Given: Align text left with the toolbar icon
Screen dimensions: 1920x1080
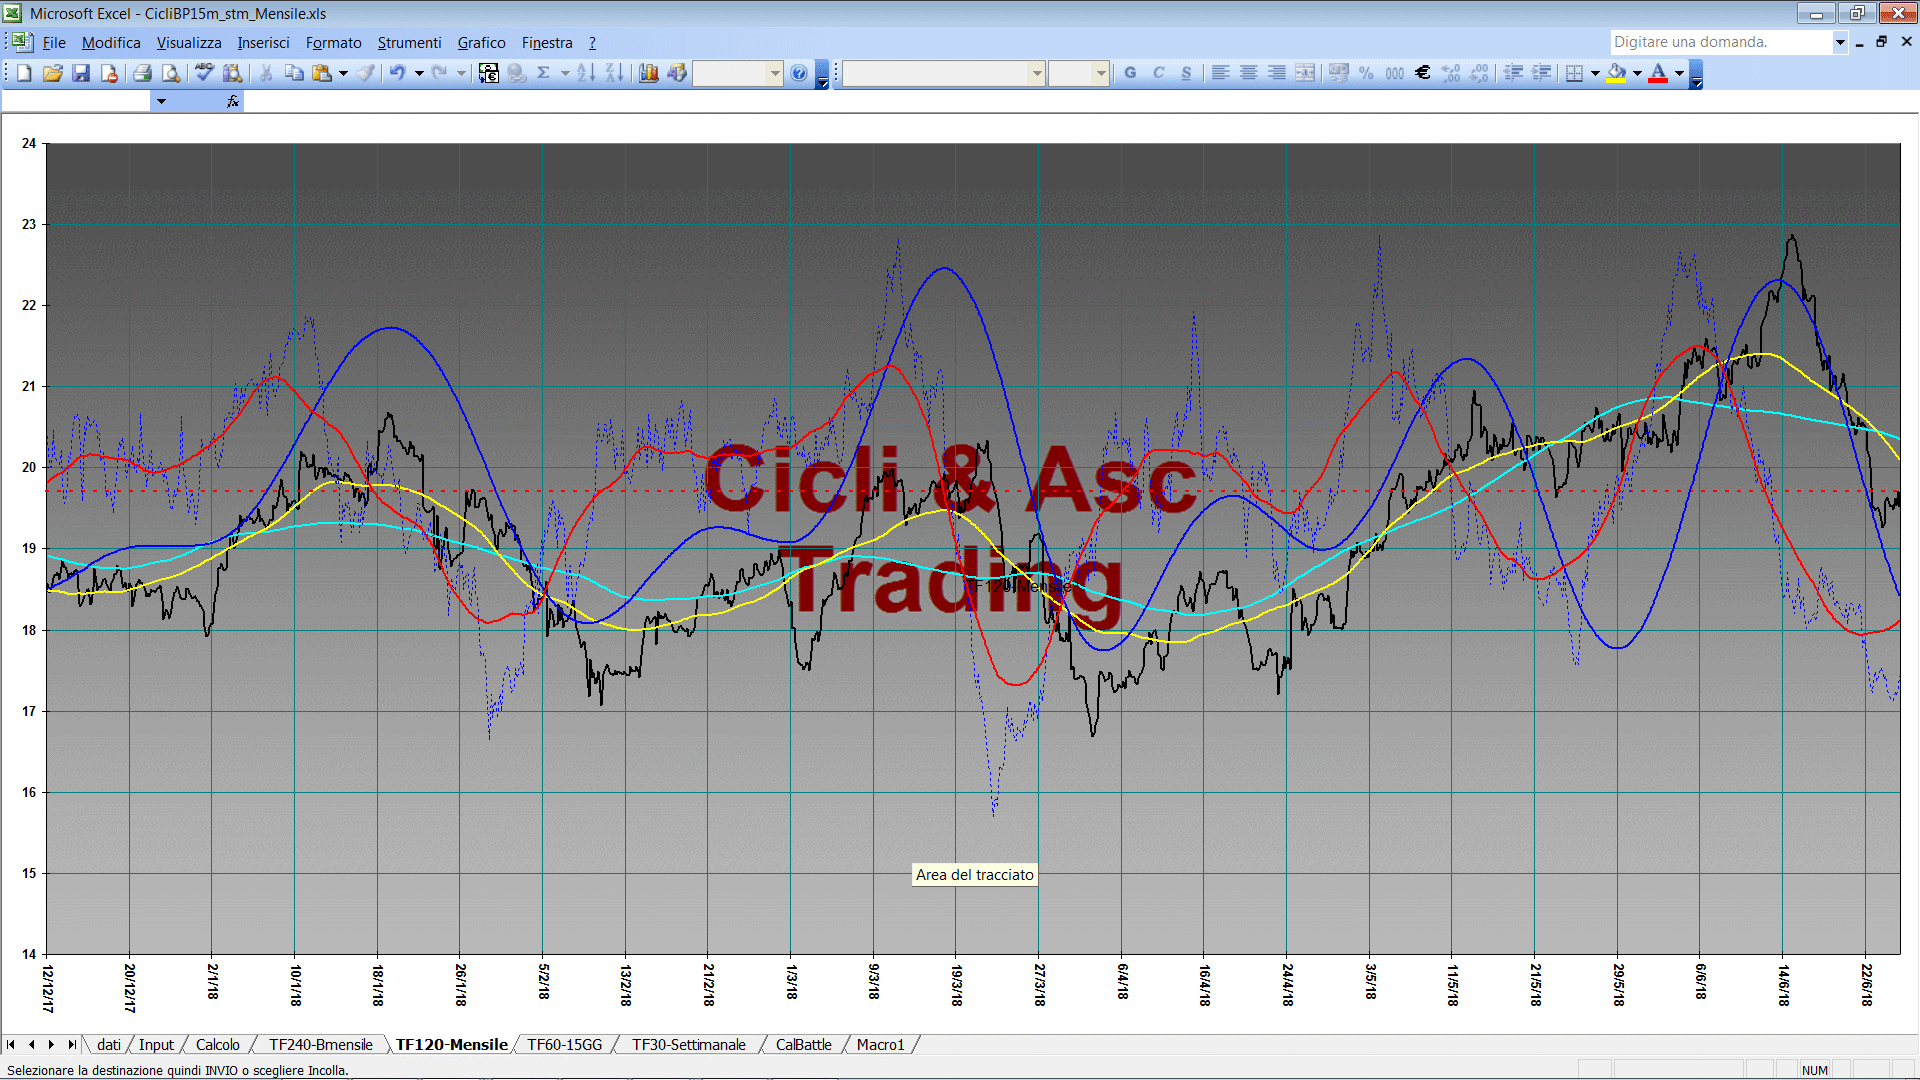Looking at the screenshot, I should coord(1221,73).
